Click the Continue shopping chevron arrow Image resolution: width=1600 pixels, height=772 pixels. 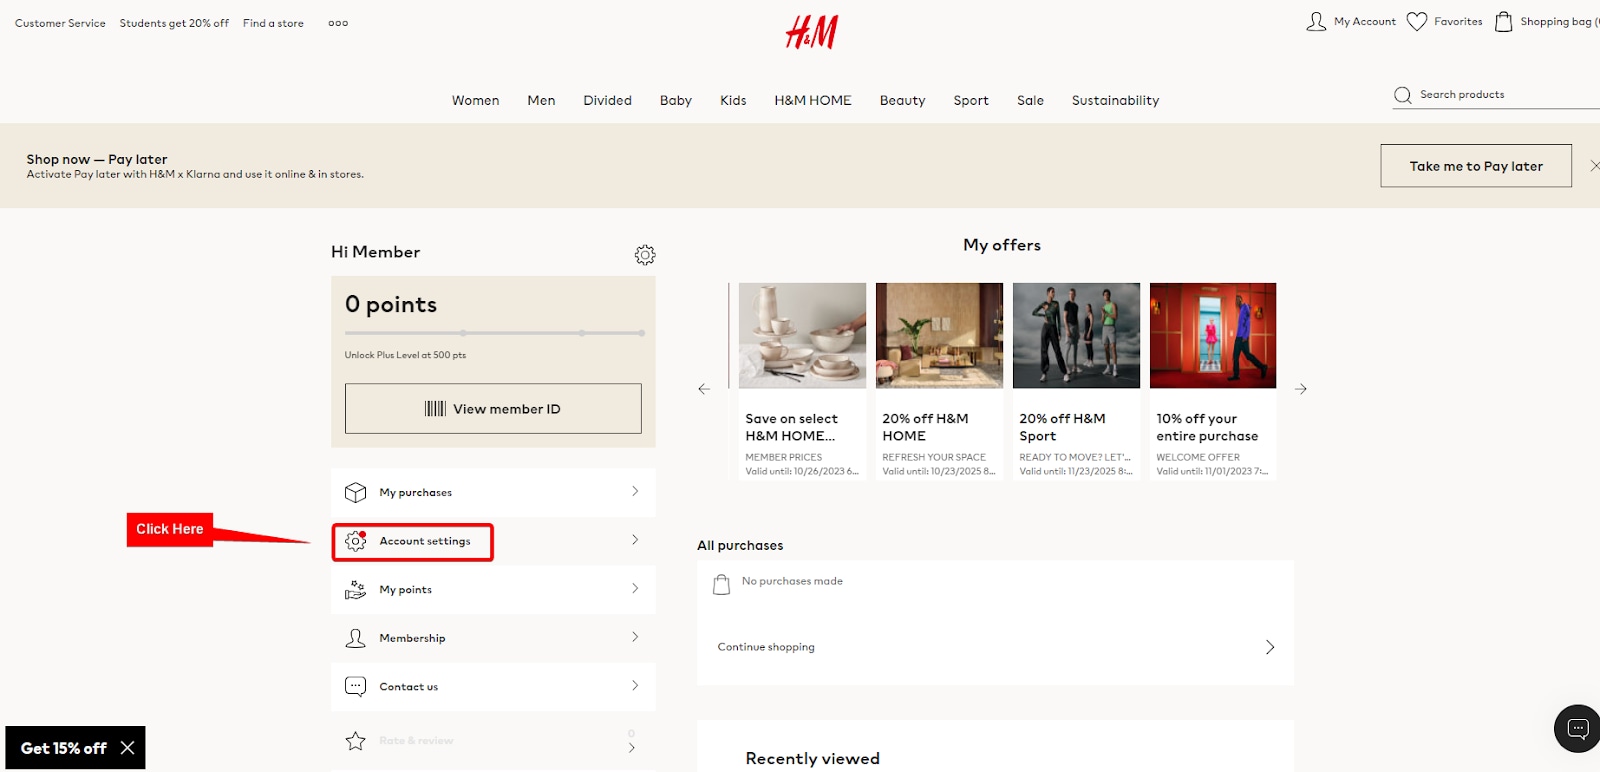[1270, 647]
